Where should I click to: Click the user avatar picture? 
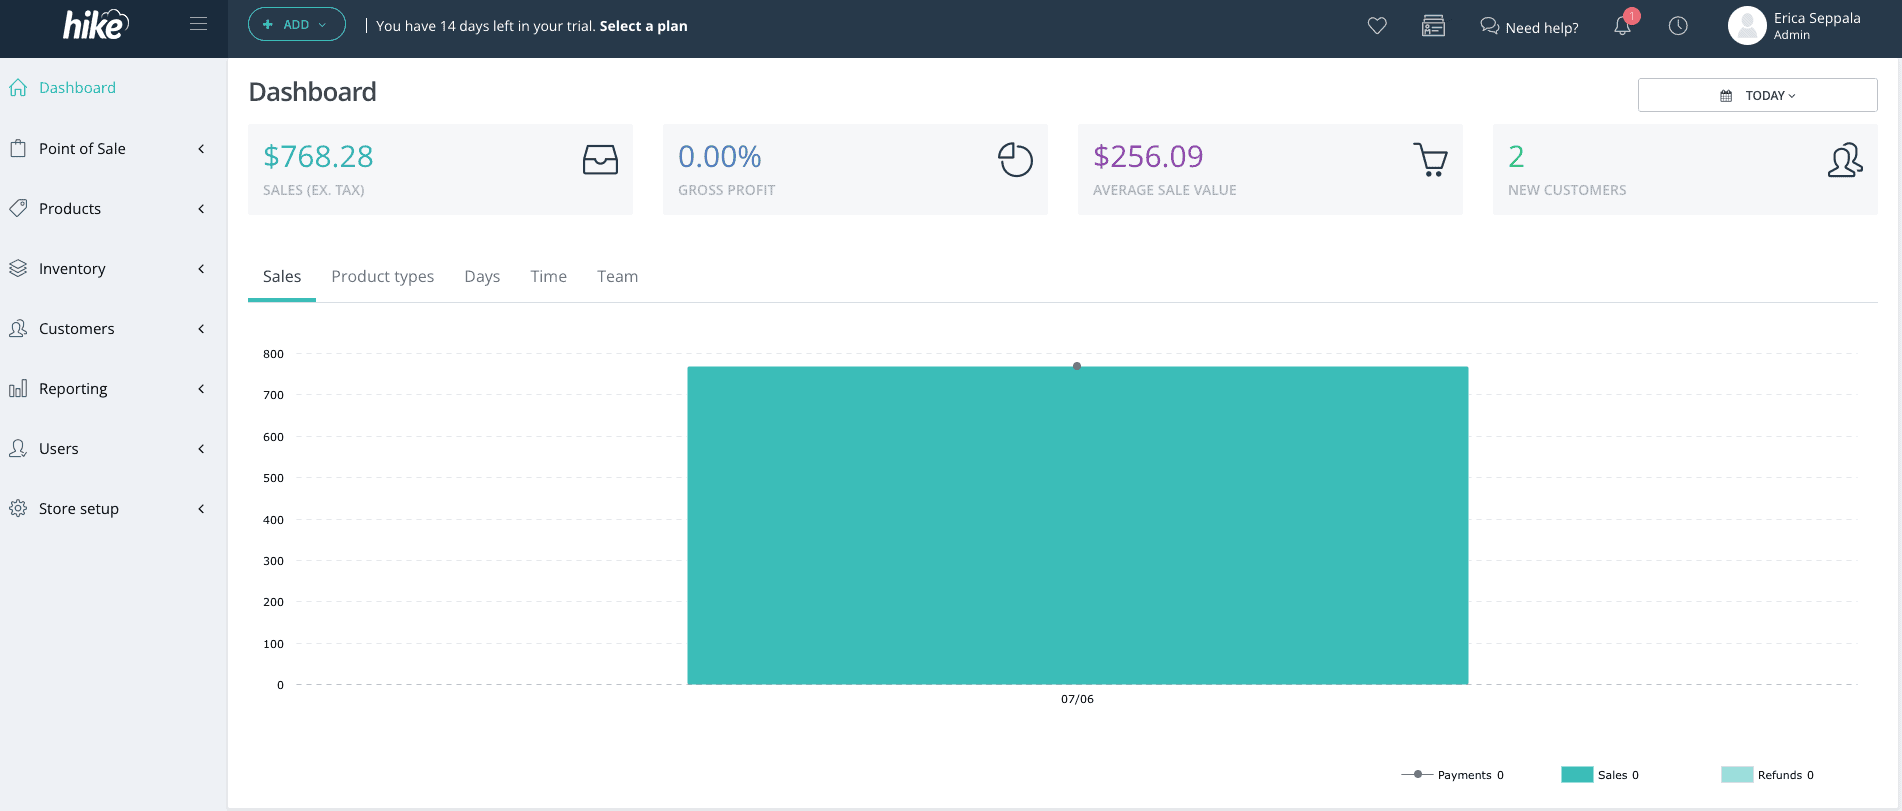pos(1746,26)
